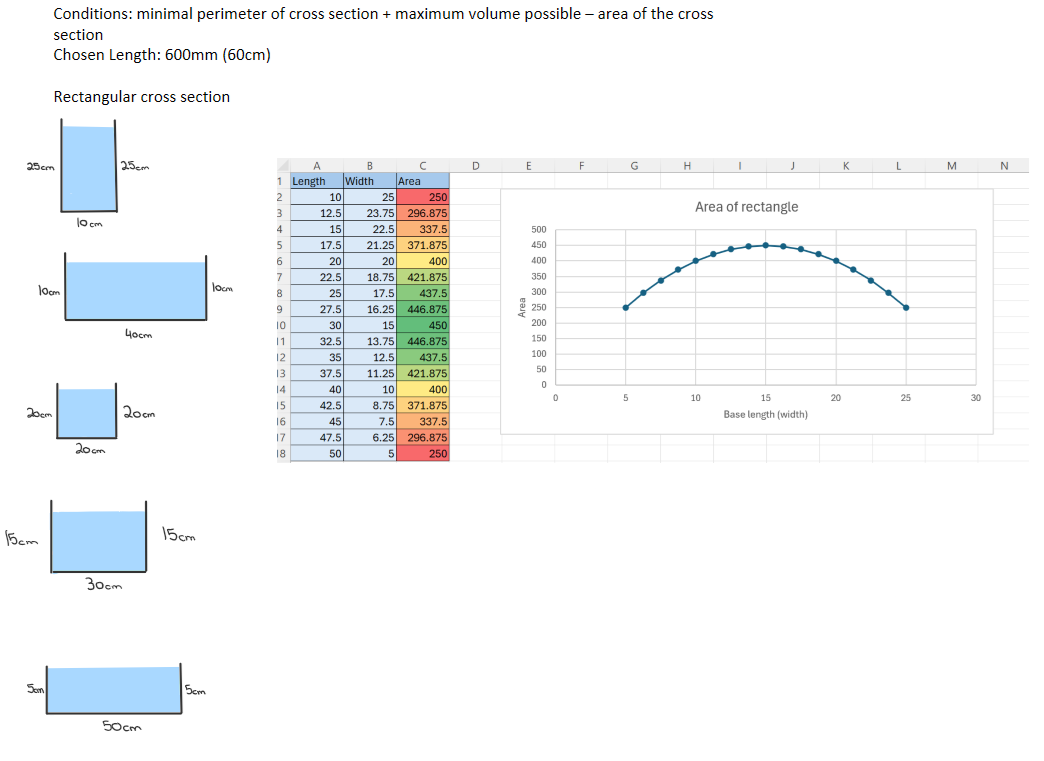Click the vertical Area axis label

[522, 308]
